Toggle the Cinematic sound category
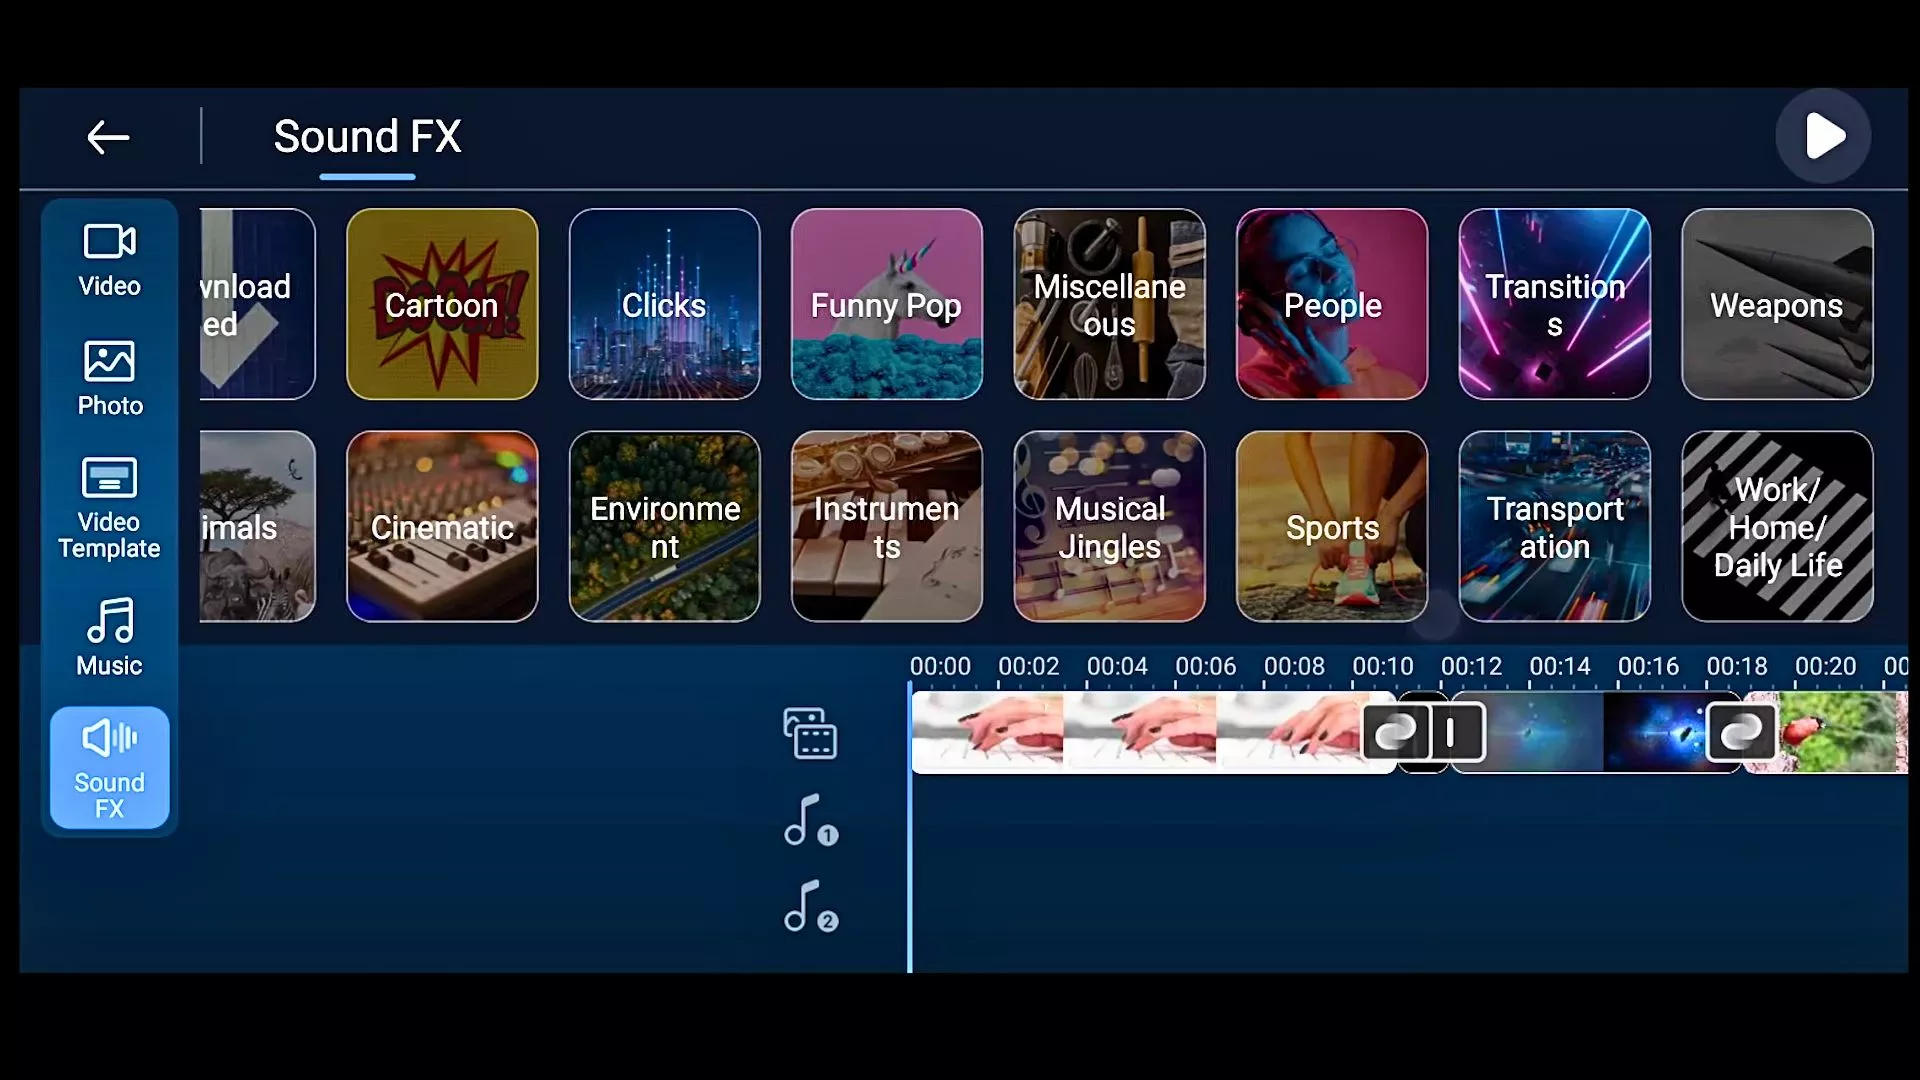 (x=442, y=527)
